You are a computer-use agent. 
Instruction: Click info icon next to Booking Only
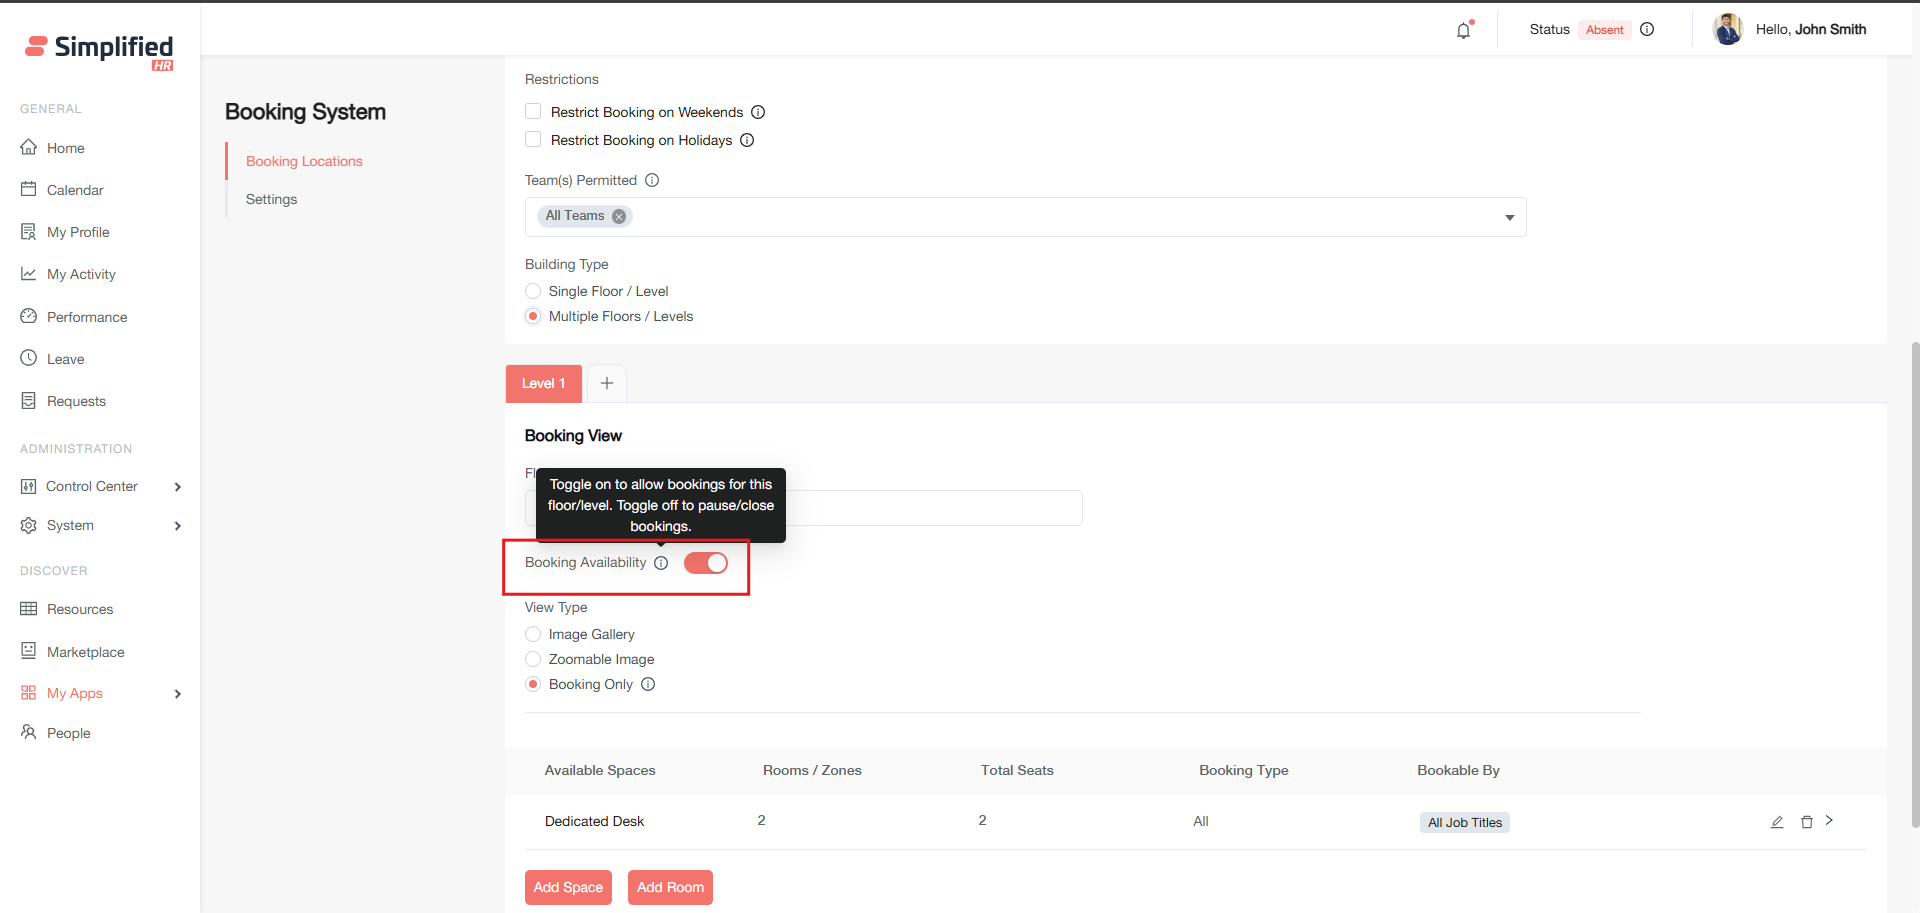(648, 685)
